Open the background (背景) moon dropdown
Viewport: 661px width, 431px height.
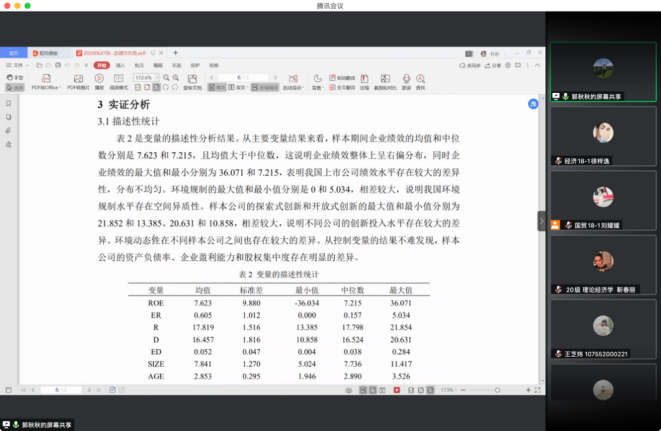tap(317, 82)
